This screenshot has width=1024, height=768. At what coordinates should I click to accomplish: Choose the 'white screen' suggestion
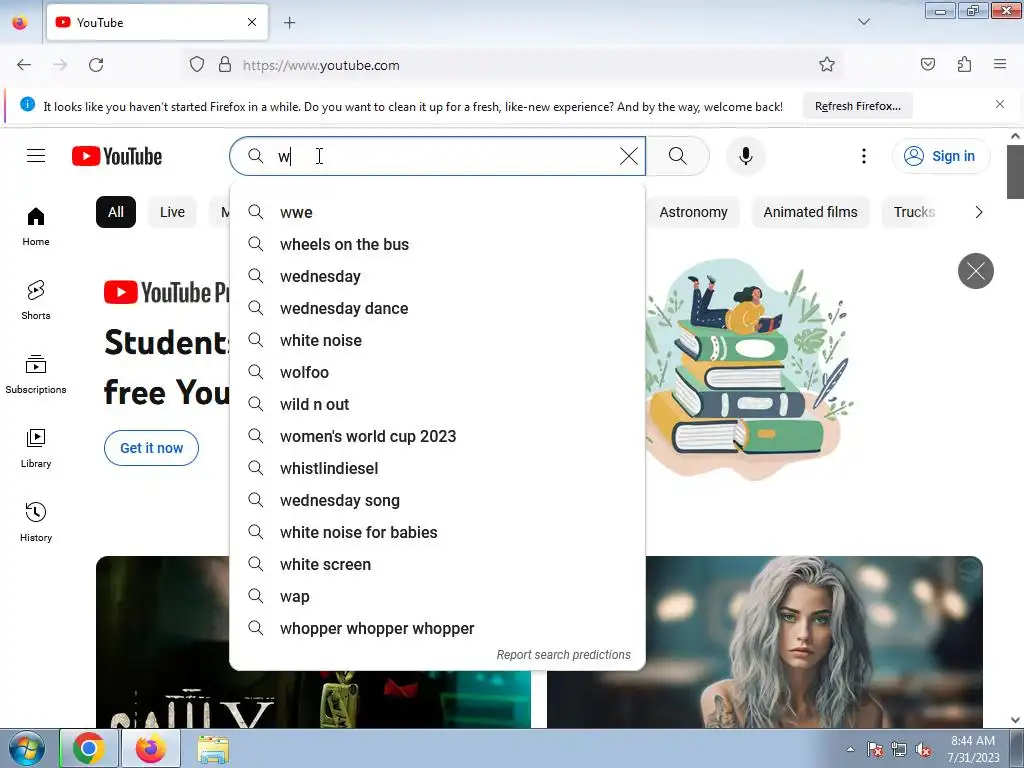pyautogui.click(x=438, y=564)
